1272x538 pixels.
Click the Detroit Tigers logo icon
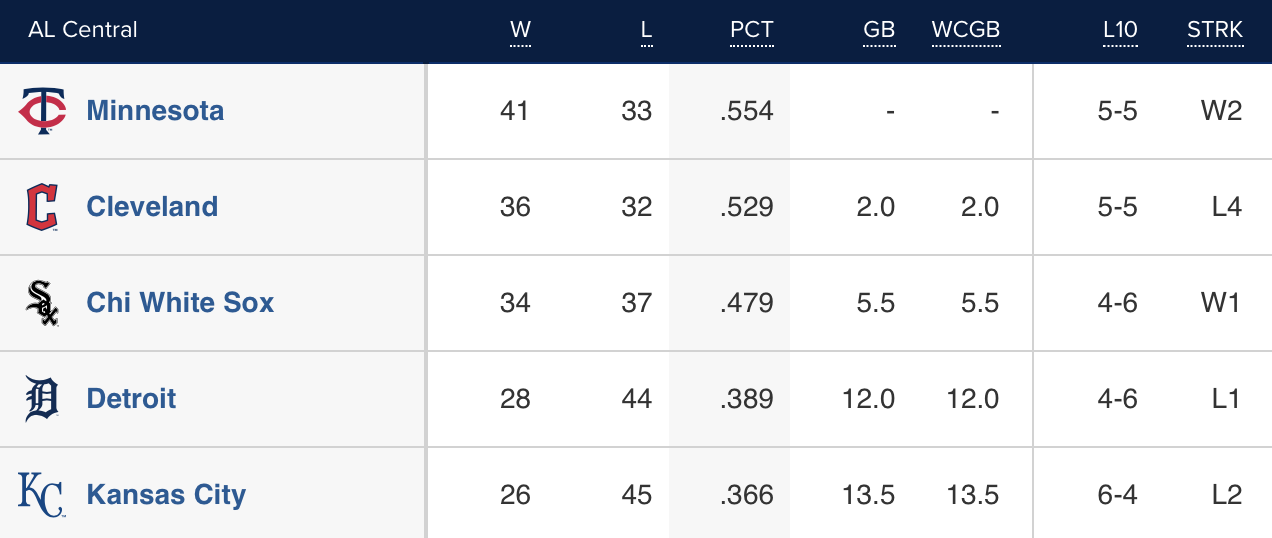(x=42, y=399)
